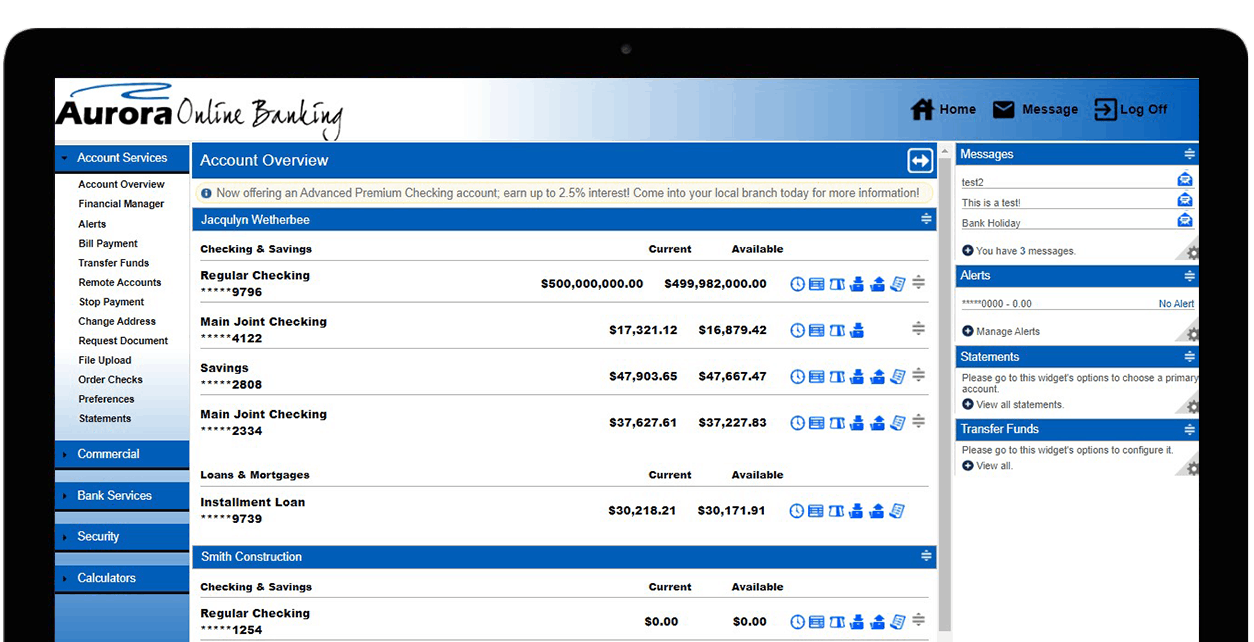This screenshot has height=642, width=1254.
Task: Click the handle icon in Messages widget header
Action: pos(1189,154)
